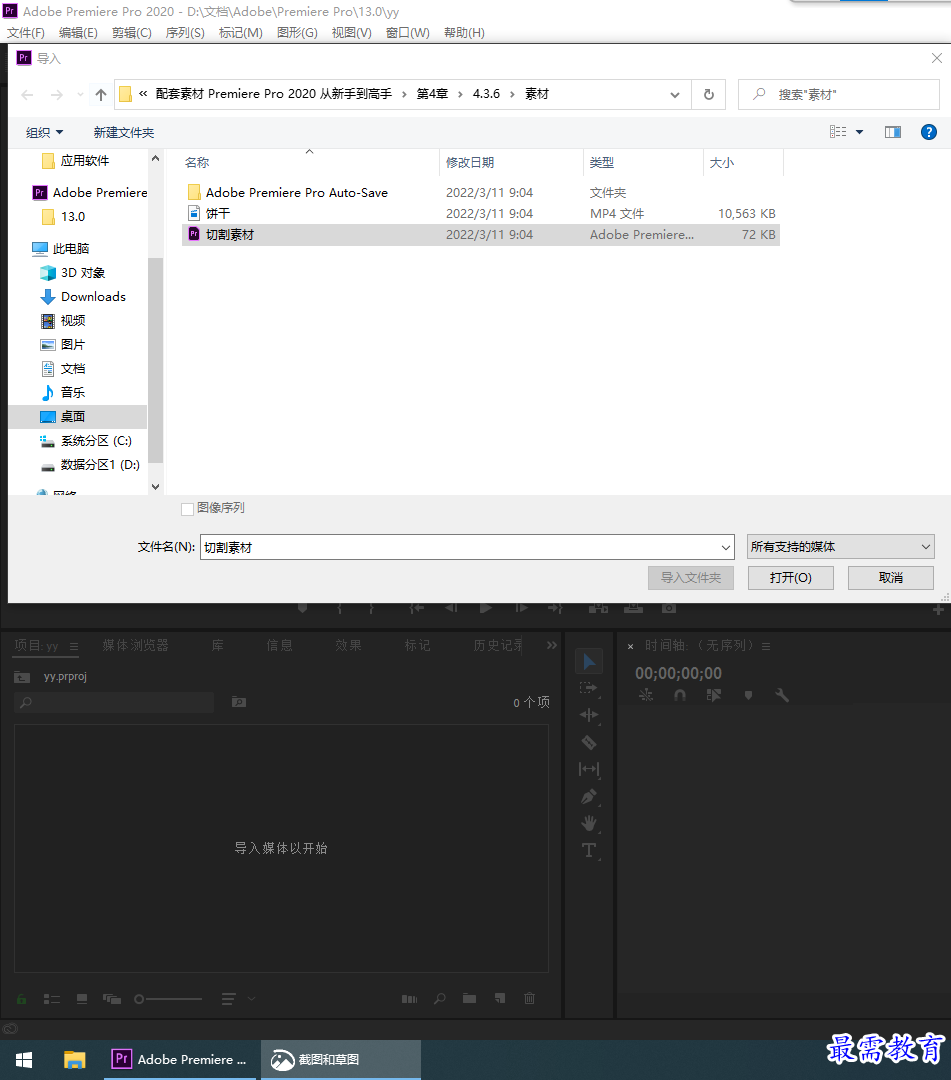Select the Hand tool
Viewport: 951px width, 1080px height.
(x=589, y=823)
